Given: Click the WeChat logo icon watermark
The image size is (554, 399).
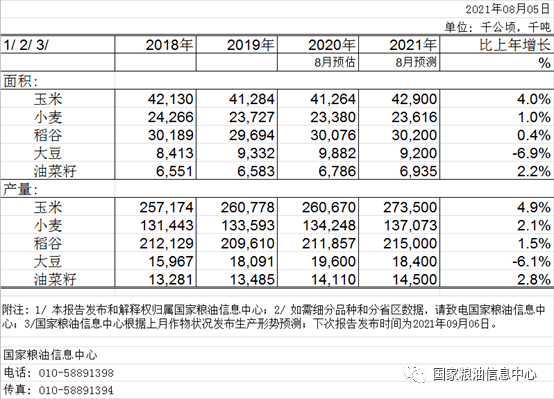Looking at the screenshot, I should point(415,374).
